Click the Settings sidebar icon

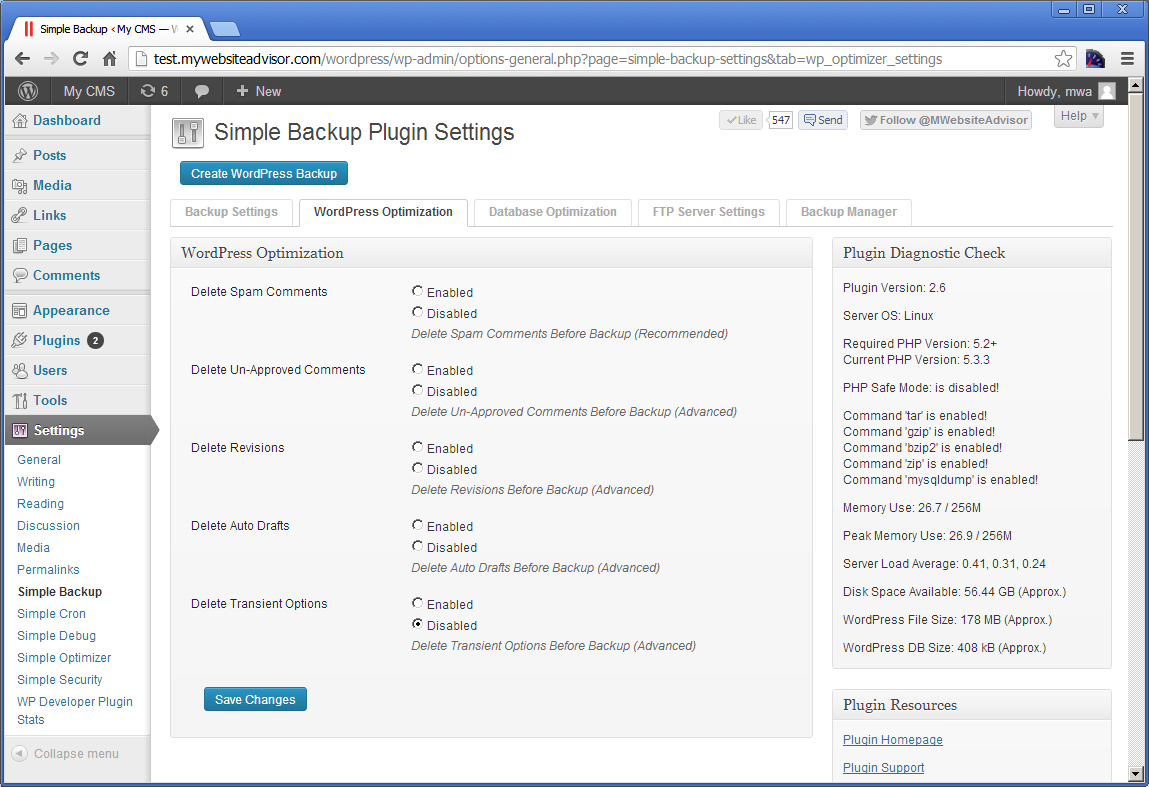20,430
